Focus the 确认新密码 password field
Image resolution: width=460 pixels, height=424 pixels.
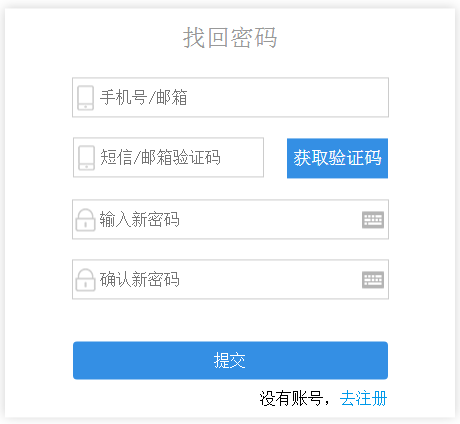pos(230,279)
